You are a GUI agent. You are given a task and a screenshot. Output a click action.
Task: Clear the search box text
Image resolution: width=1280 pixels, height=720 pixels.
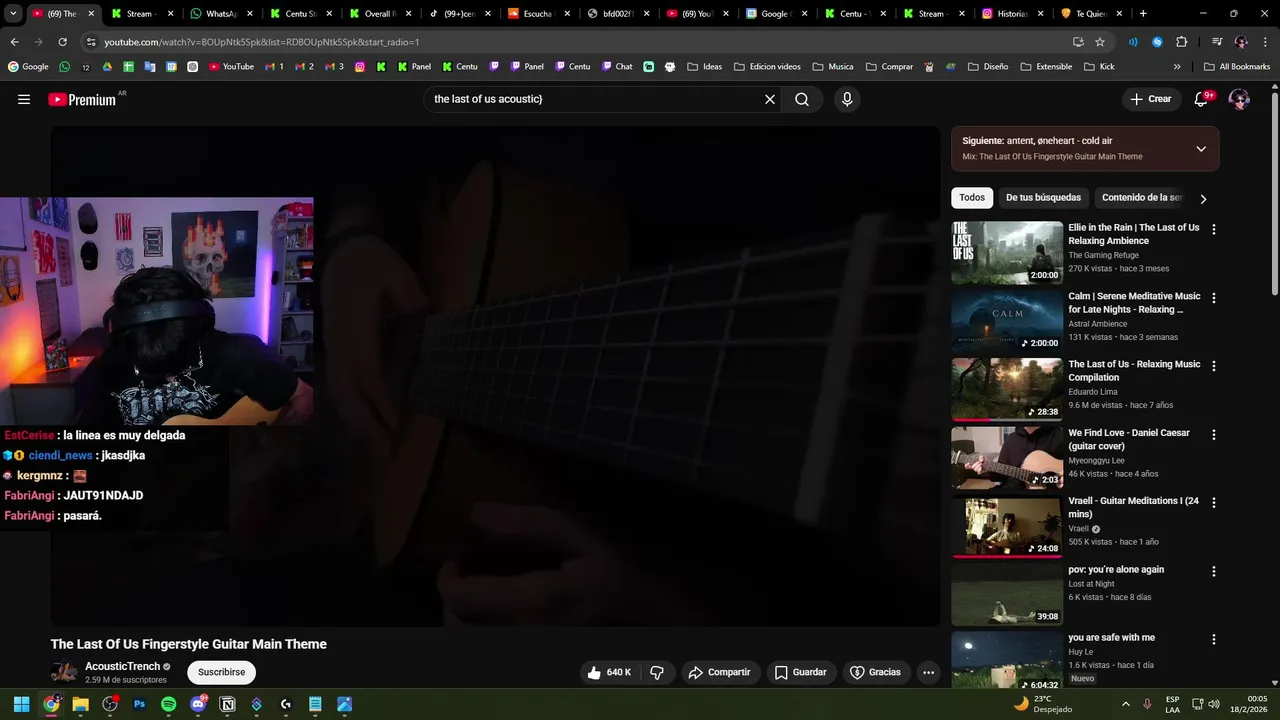click(770, 99)
